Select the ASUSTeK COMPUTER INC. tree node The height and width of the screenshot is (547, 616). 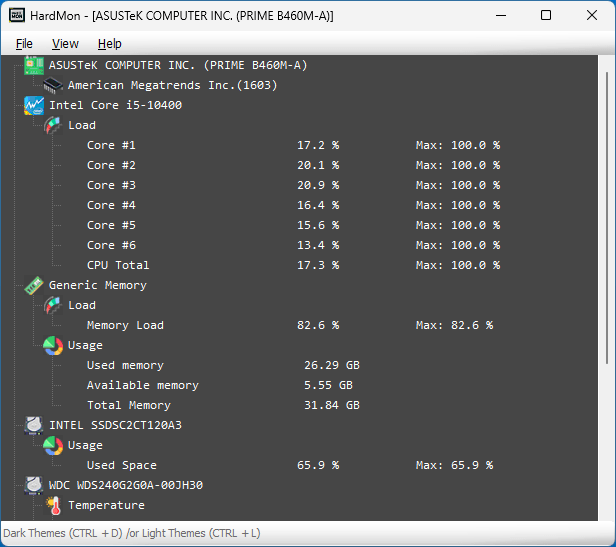coord(178,65)
